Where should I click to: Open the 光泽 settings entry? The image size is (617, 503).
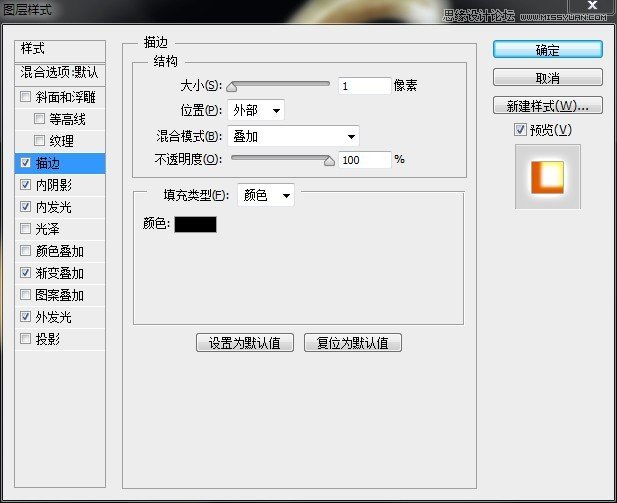tap(48, 229)
